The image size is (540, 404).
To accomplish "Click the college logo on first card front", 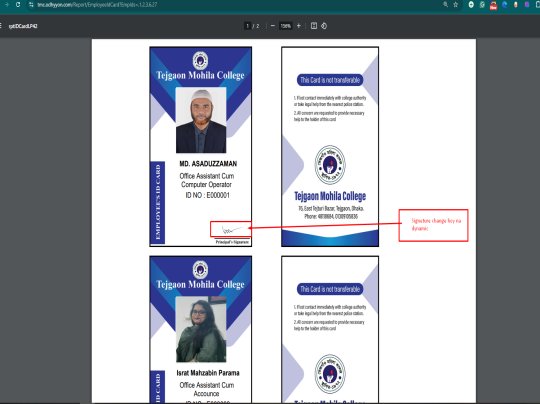I will click(200, 60).
